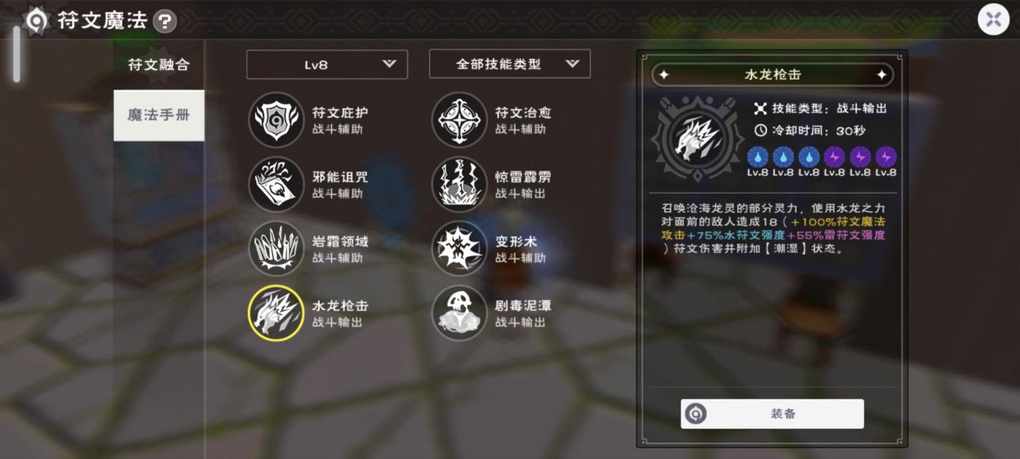Click the last thunder rune Lv.8 icon

(886, 157)
